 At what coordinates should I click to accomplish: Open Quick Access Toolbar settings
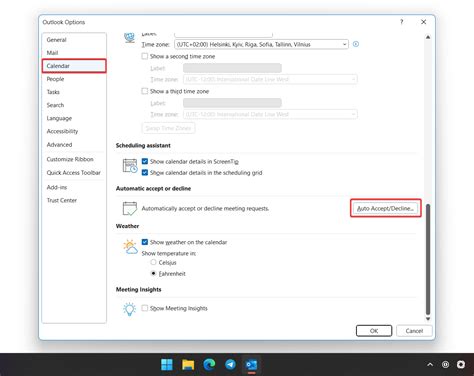(74, 173)
